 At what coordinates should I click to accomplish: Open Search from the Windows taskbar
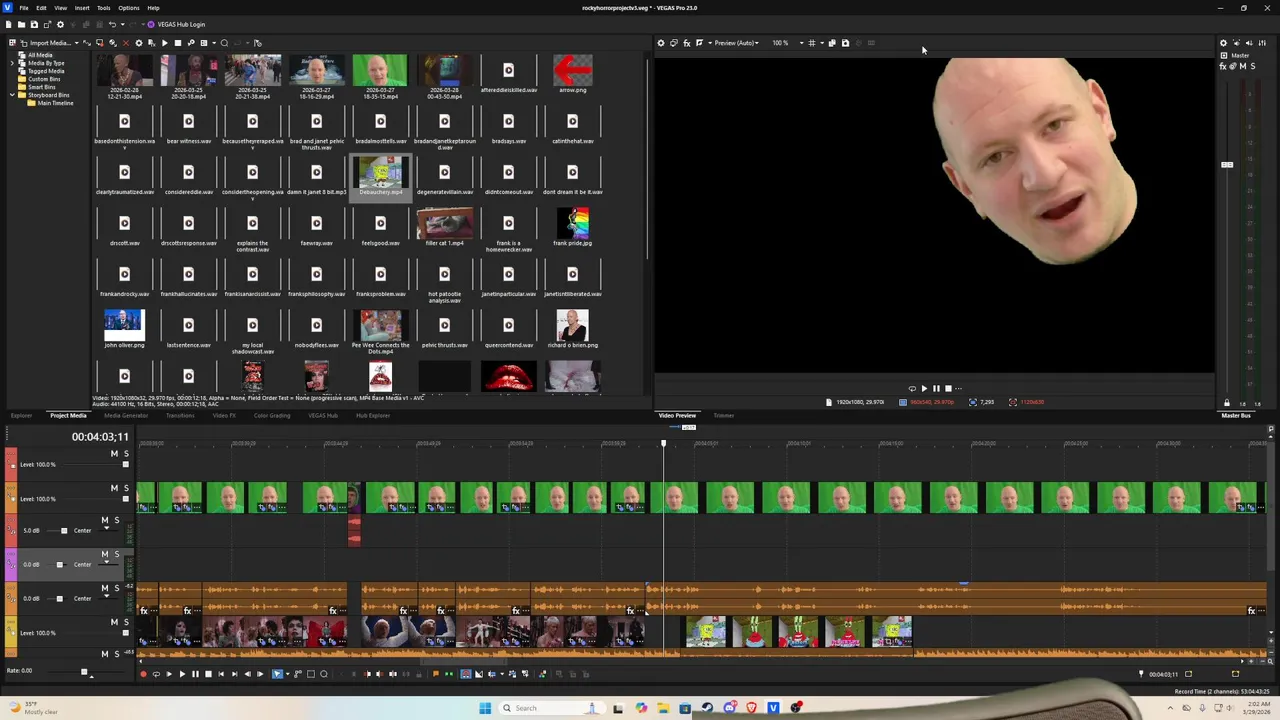(x=549, y=708)
